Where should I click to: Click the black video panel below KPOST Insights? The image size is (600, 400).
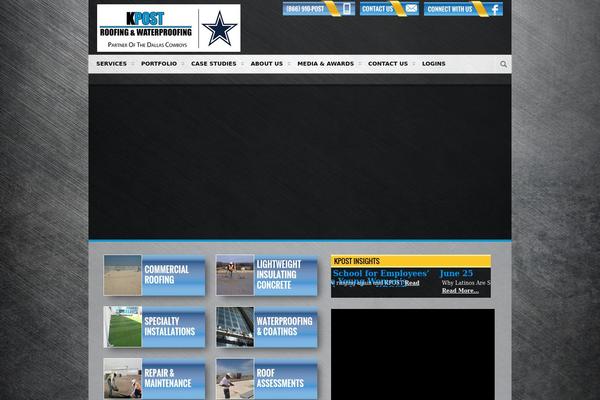[412, 354]
